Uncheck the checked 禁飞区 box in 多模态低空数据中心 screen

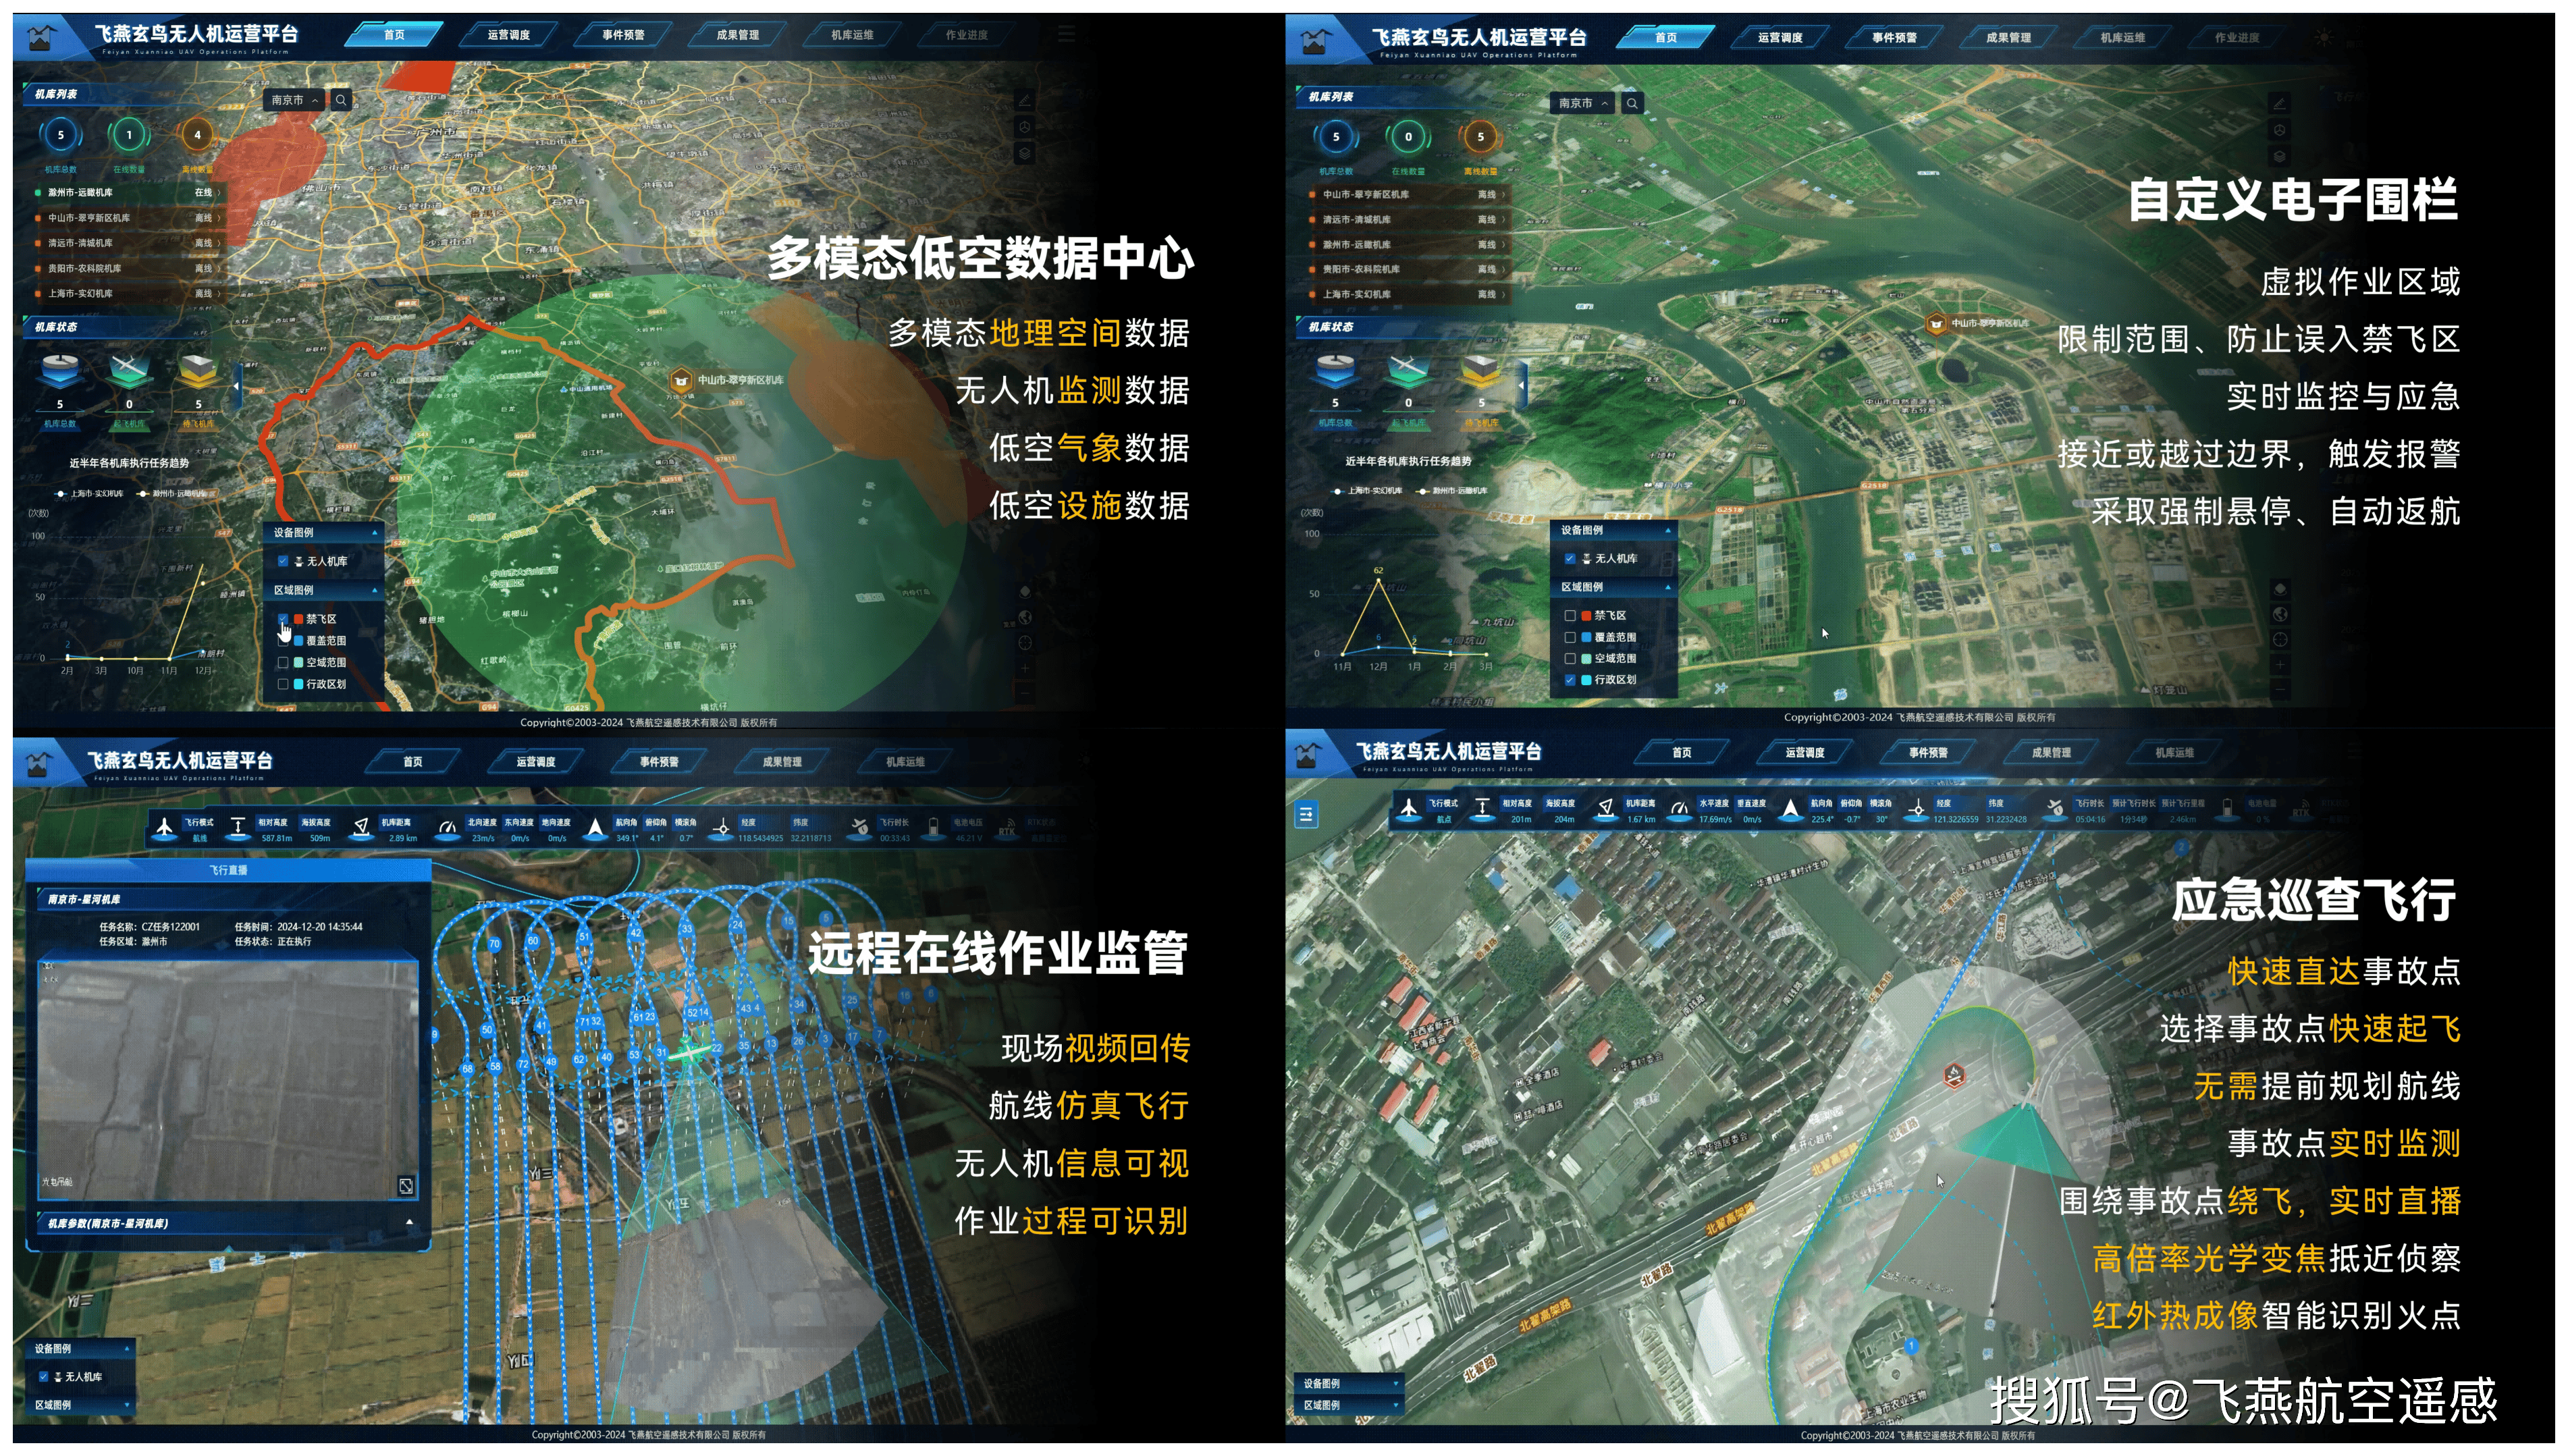pos(283,619)
